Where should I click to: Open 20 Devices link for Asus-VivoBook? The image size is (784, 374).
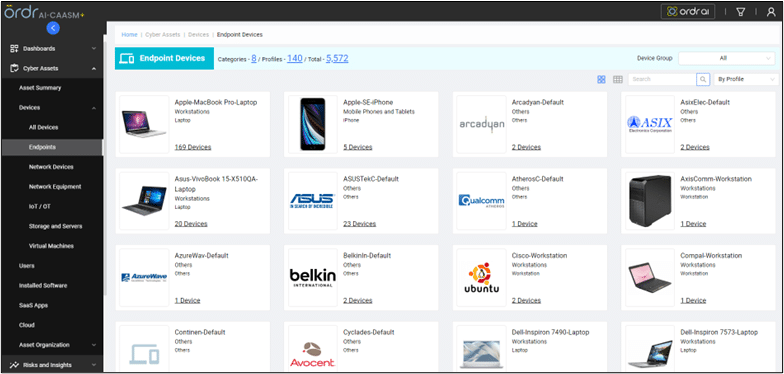pos(191,224)
